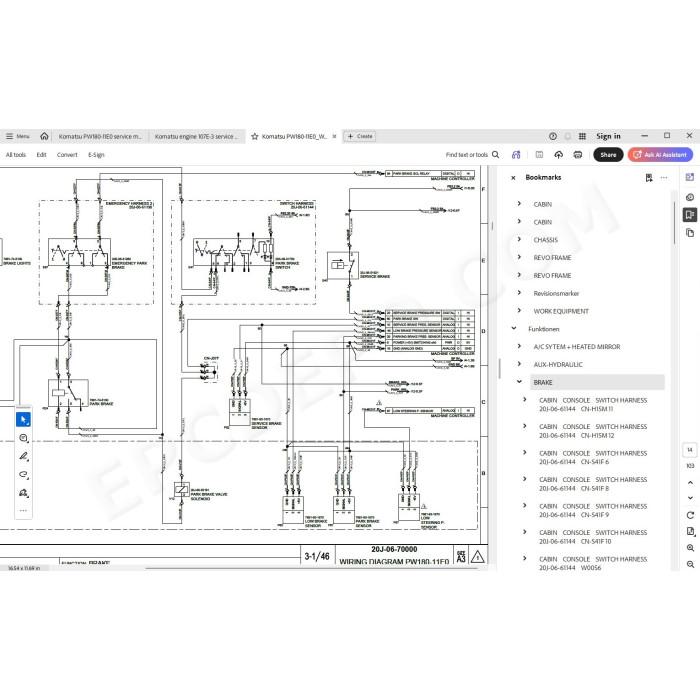Close the Bookmarks panel
Image resolution: width=700 pixels, height=700 pixels.
[513, 178]
